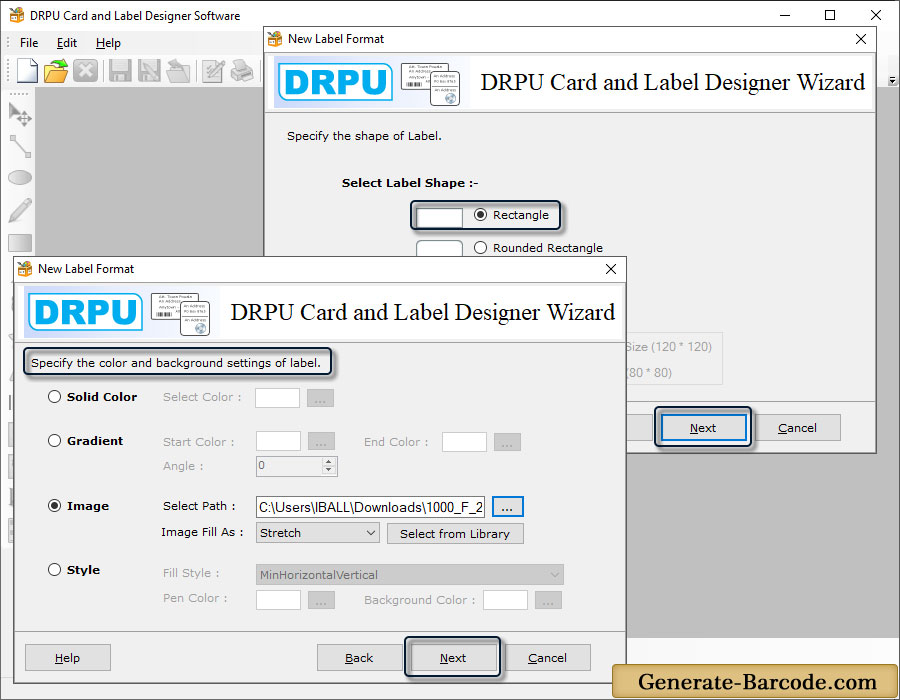Click Select from Library button
This screenshot has width=900, height=700.
click(455, 534)
